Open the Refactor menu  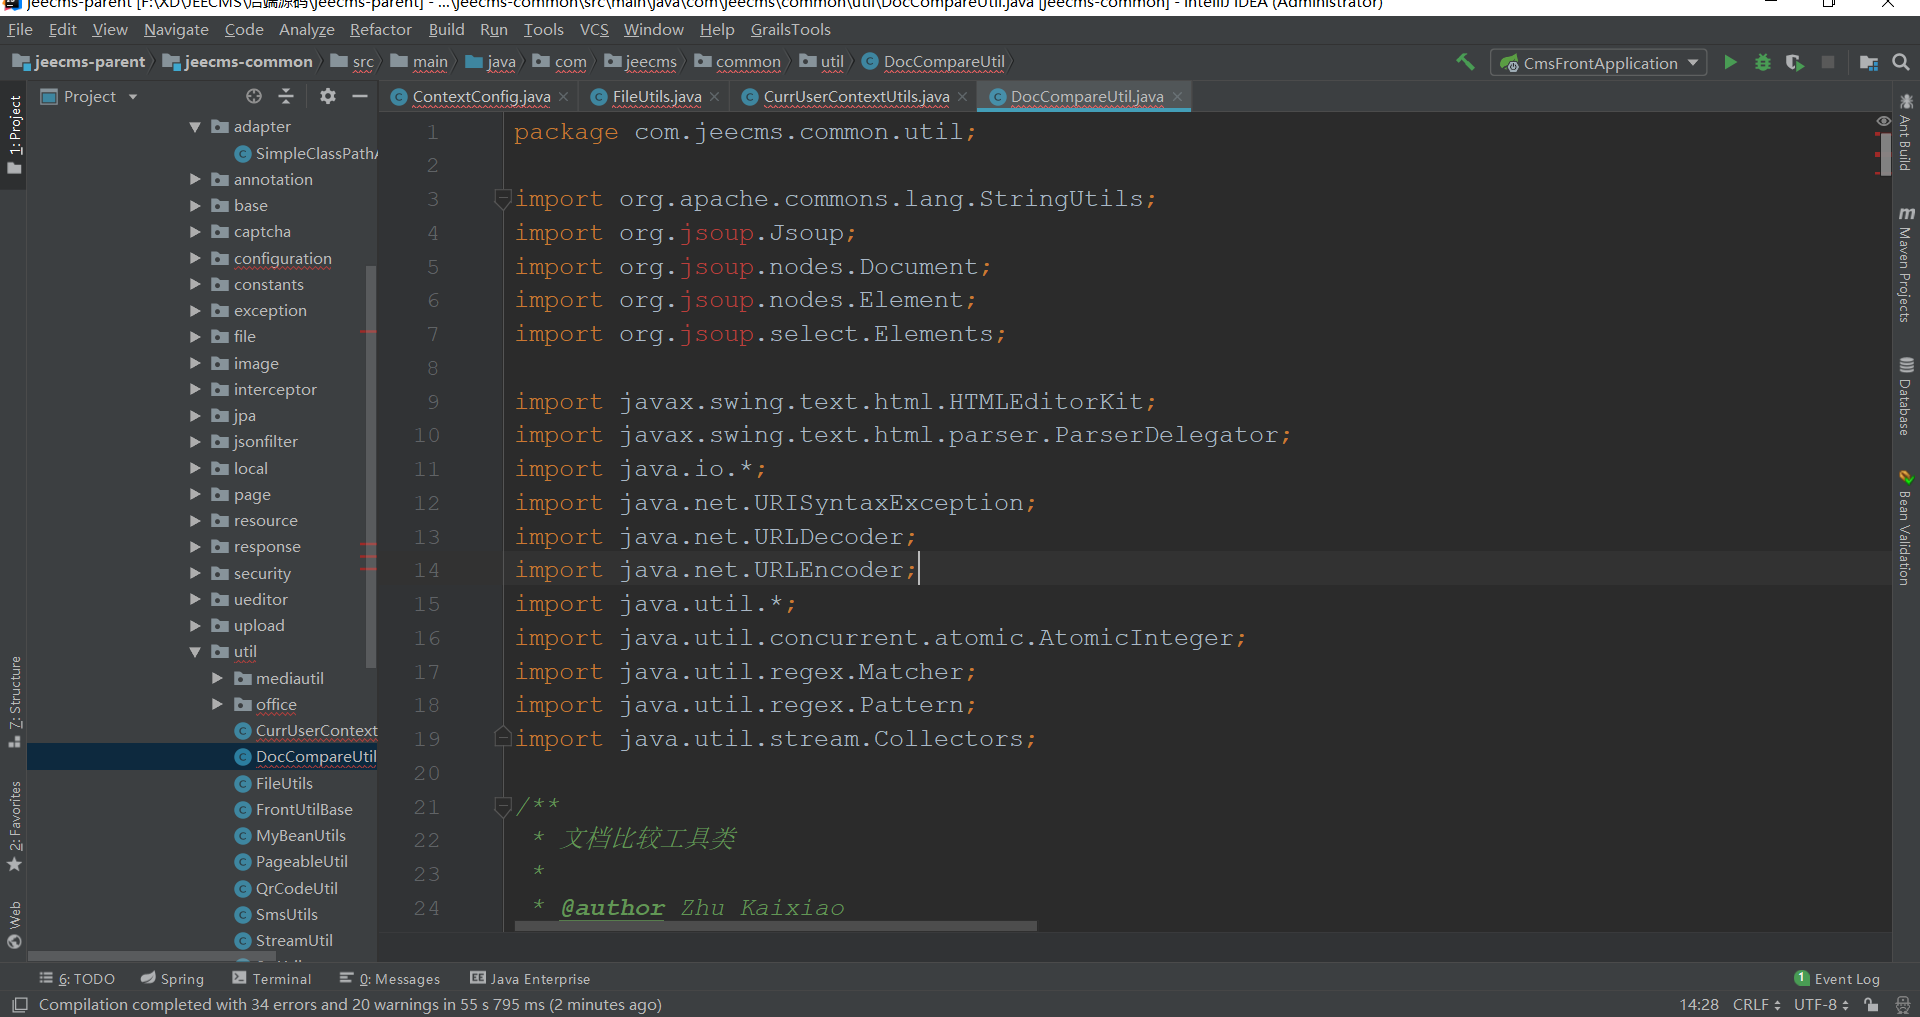pos(380,30)
